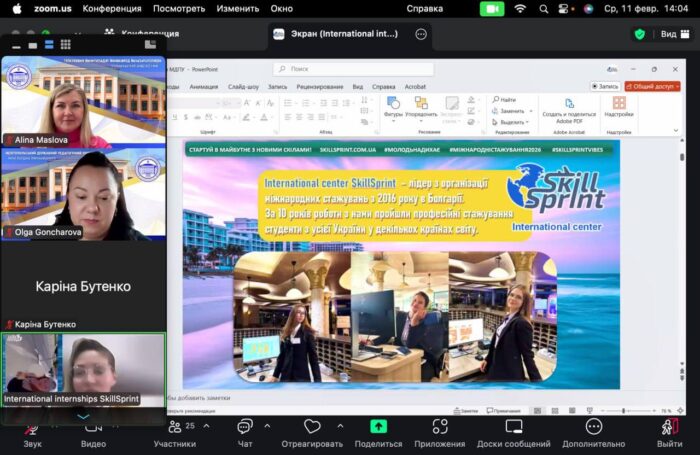Click the Выйти leave meeting button

670,427
